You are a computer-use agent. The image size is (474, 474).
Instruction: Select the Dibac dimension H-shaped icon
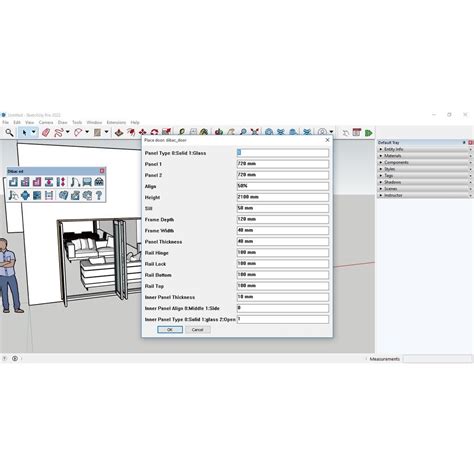click(49, 195)
